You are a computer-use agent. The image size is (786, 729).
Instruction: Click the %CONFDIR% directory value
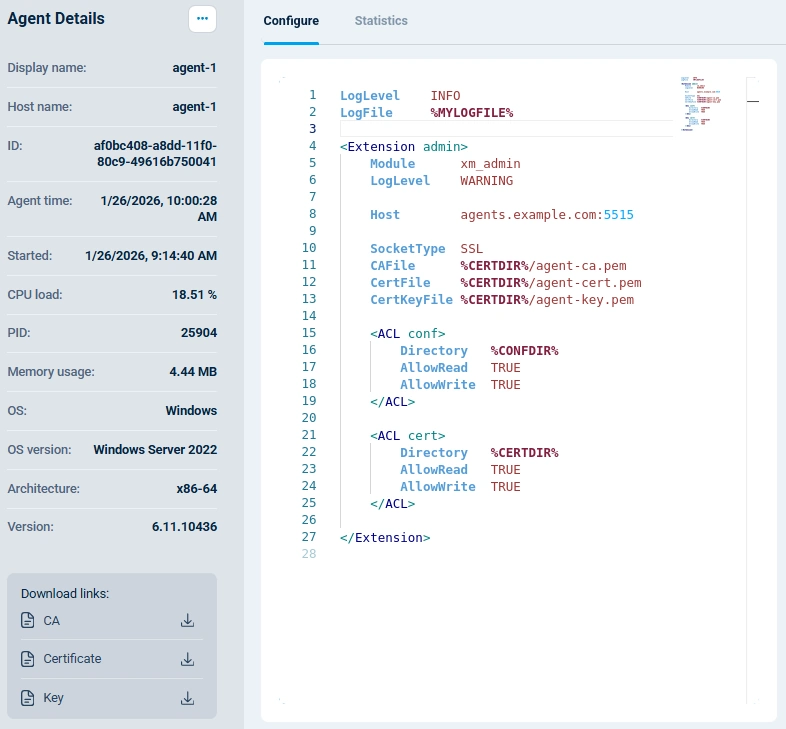pos(524,351)
